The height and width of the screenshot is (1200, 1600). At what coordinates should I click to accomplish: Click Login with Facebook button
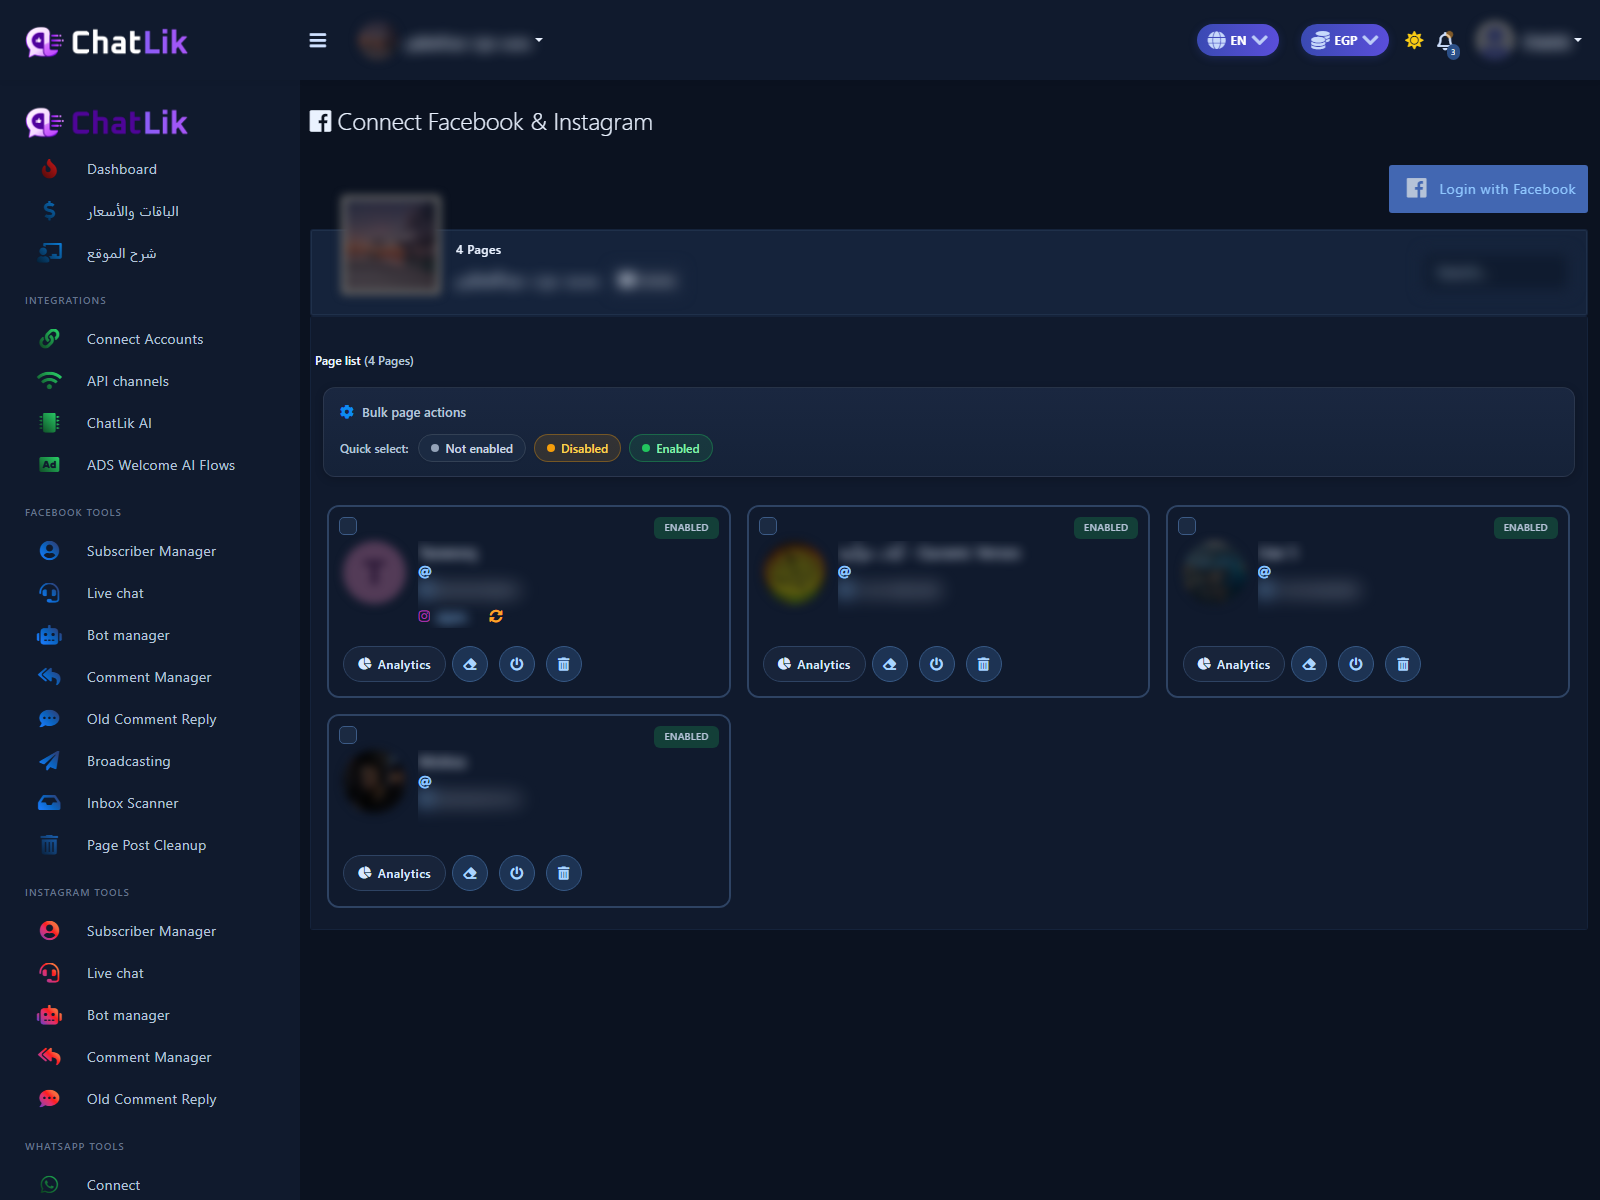(1488, 189)
